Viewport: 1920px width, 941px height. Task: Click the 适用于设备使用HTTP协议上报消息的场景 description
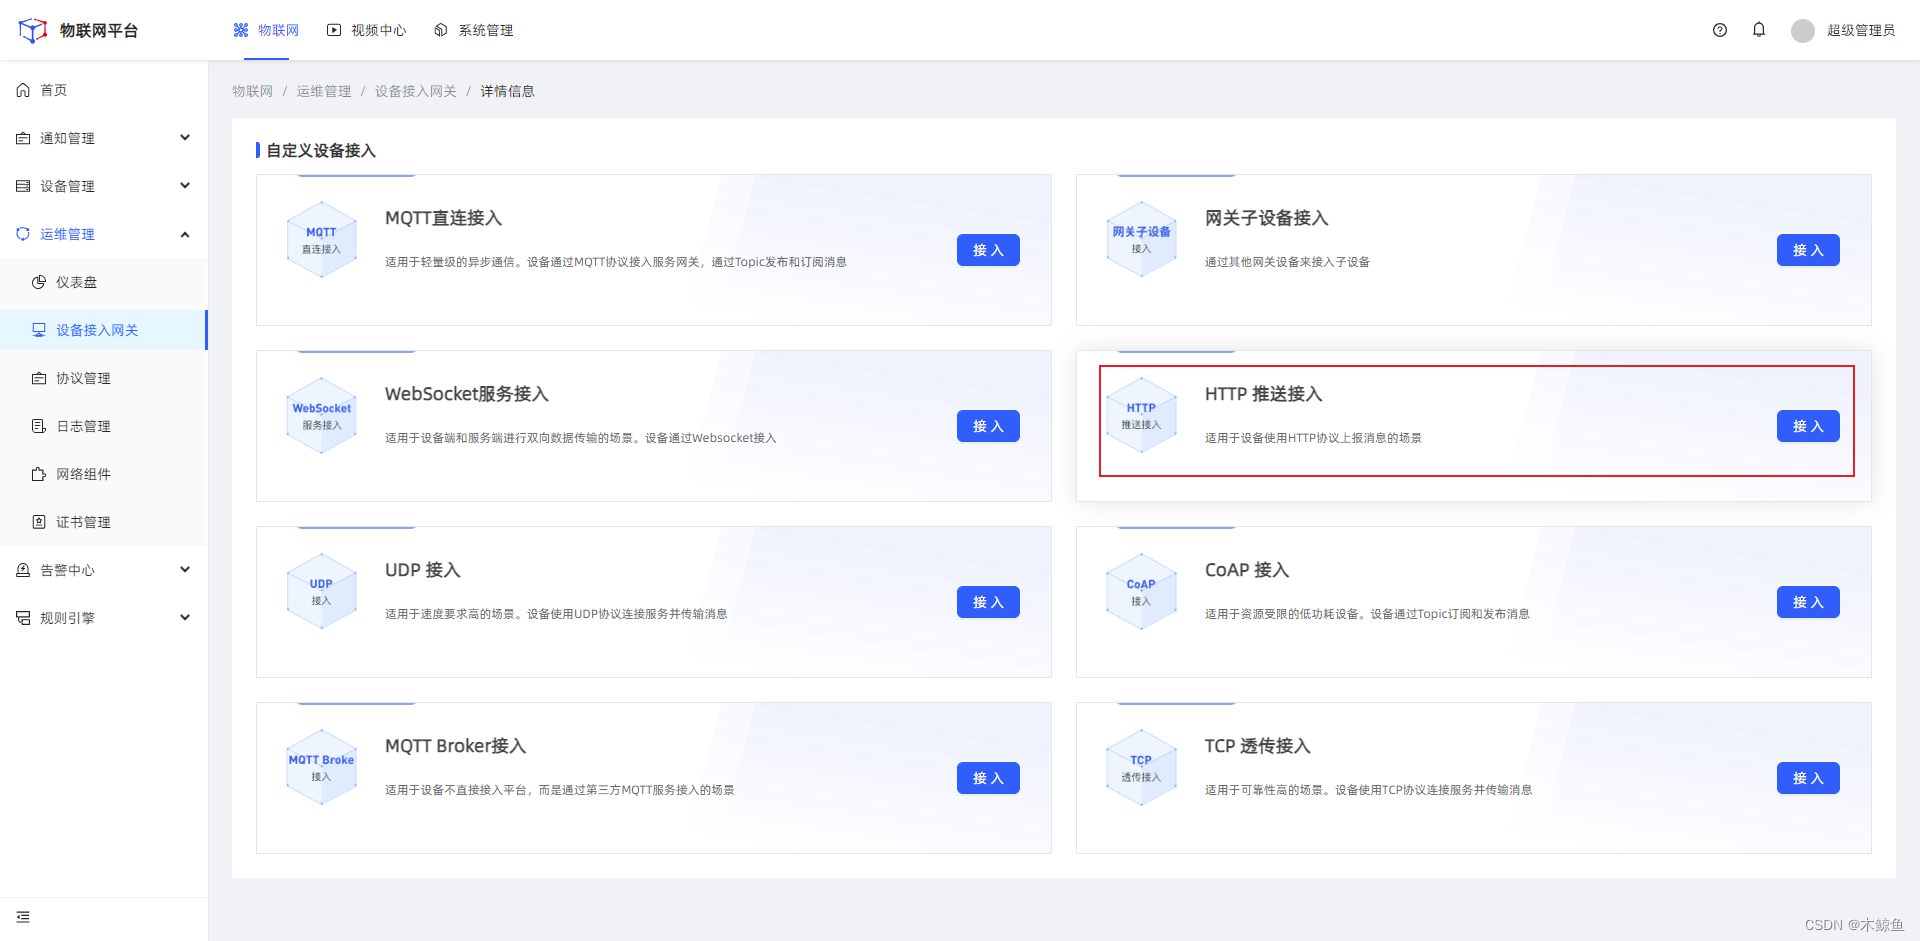(x=1313, y=438)
